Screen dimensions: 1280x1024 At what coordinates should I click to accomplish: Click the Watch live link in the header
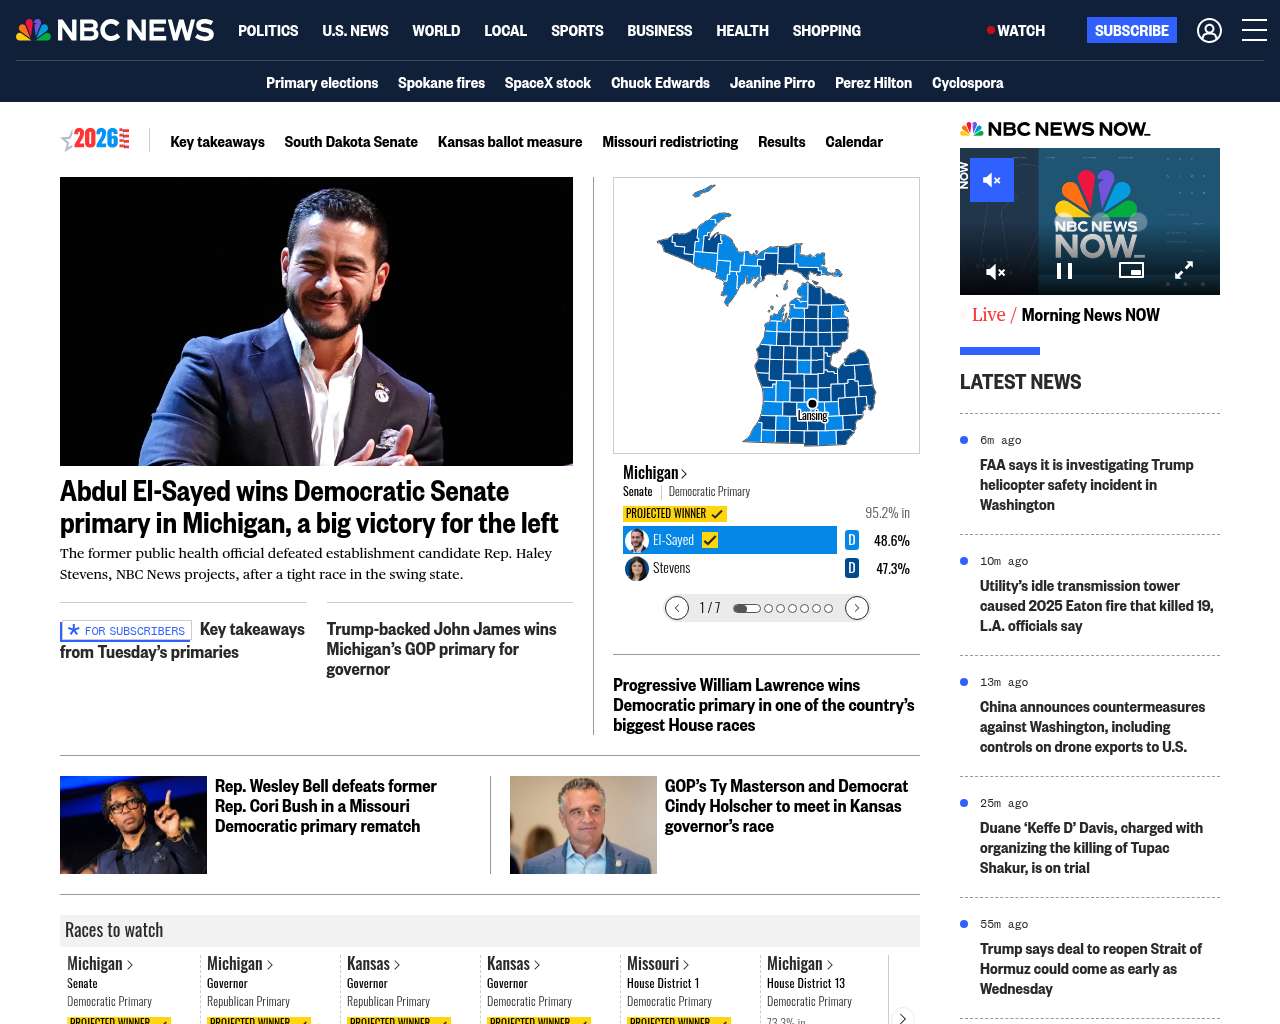click(x=1016, y=31)
